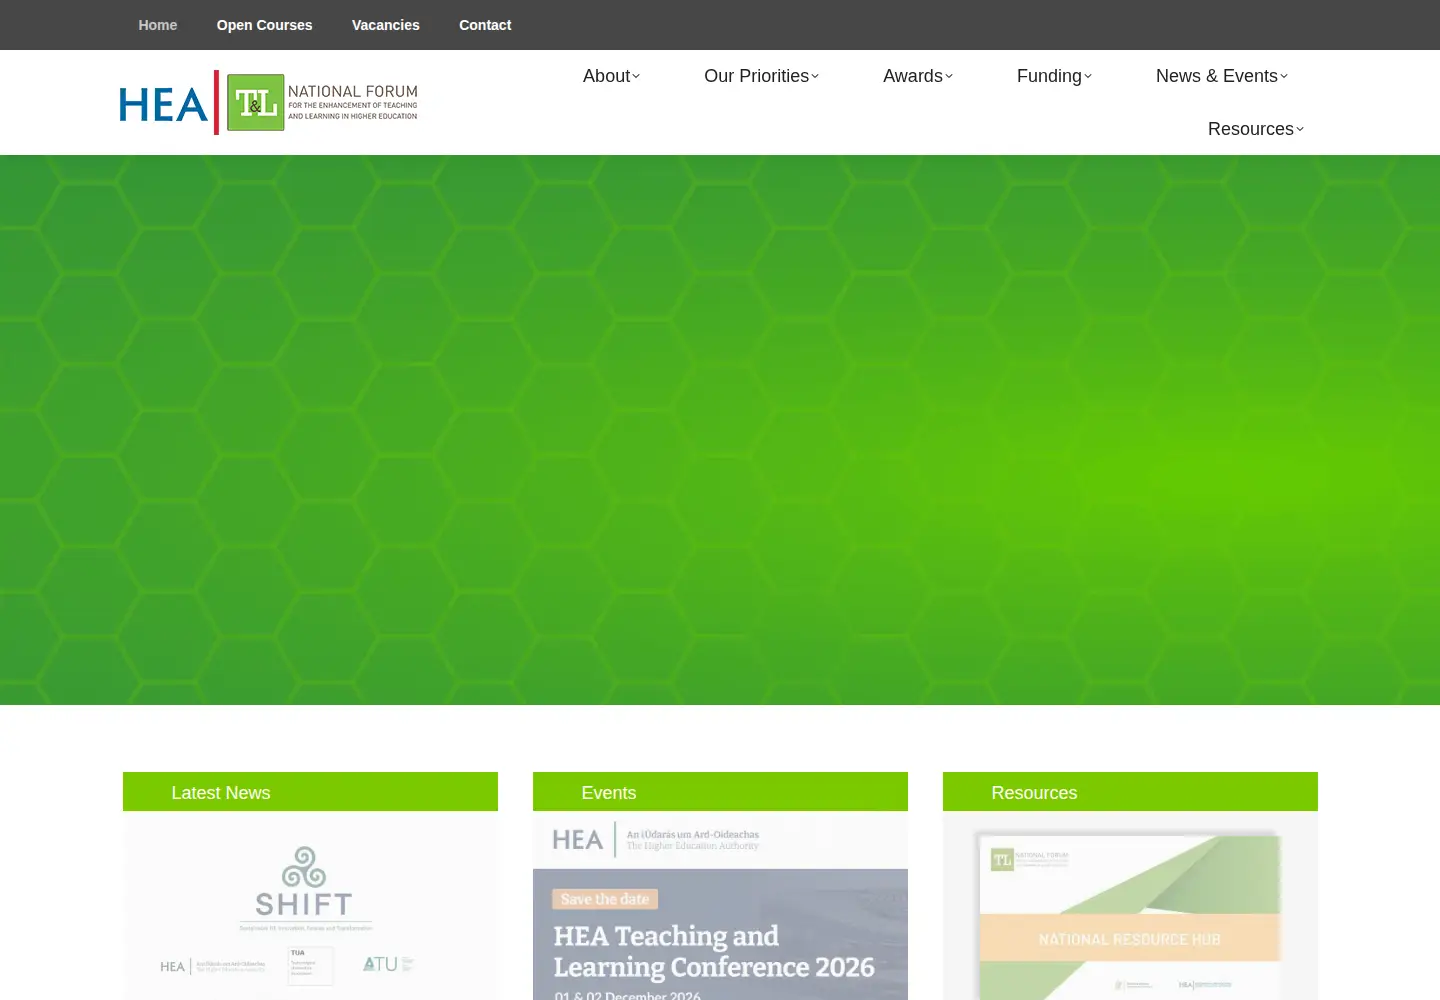Viewport: 1440px width, 1000px height.
Task: Expand the About dropdown menu
Action: point(611,76)
